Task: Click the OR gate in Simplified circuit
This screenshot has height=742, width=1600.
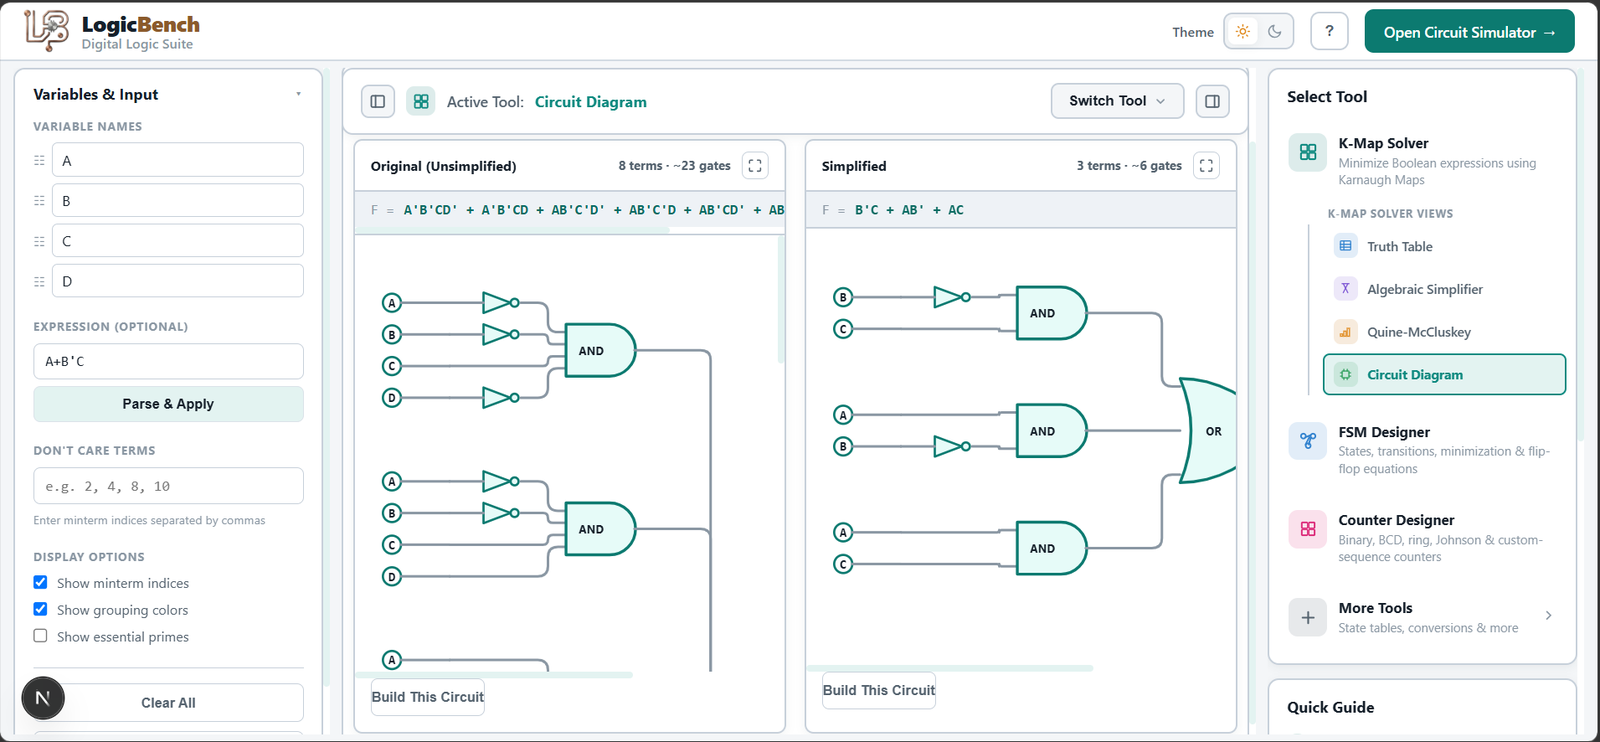Action: tap(1208, 431)
